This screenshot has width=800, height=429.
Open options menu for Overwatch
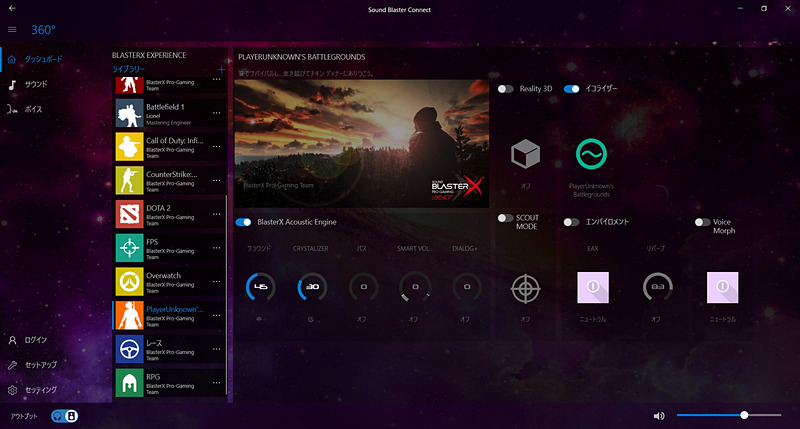[x=217, y=281]
